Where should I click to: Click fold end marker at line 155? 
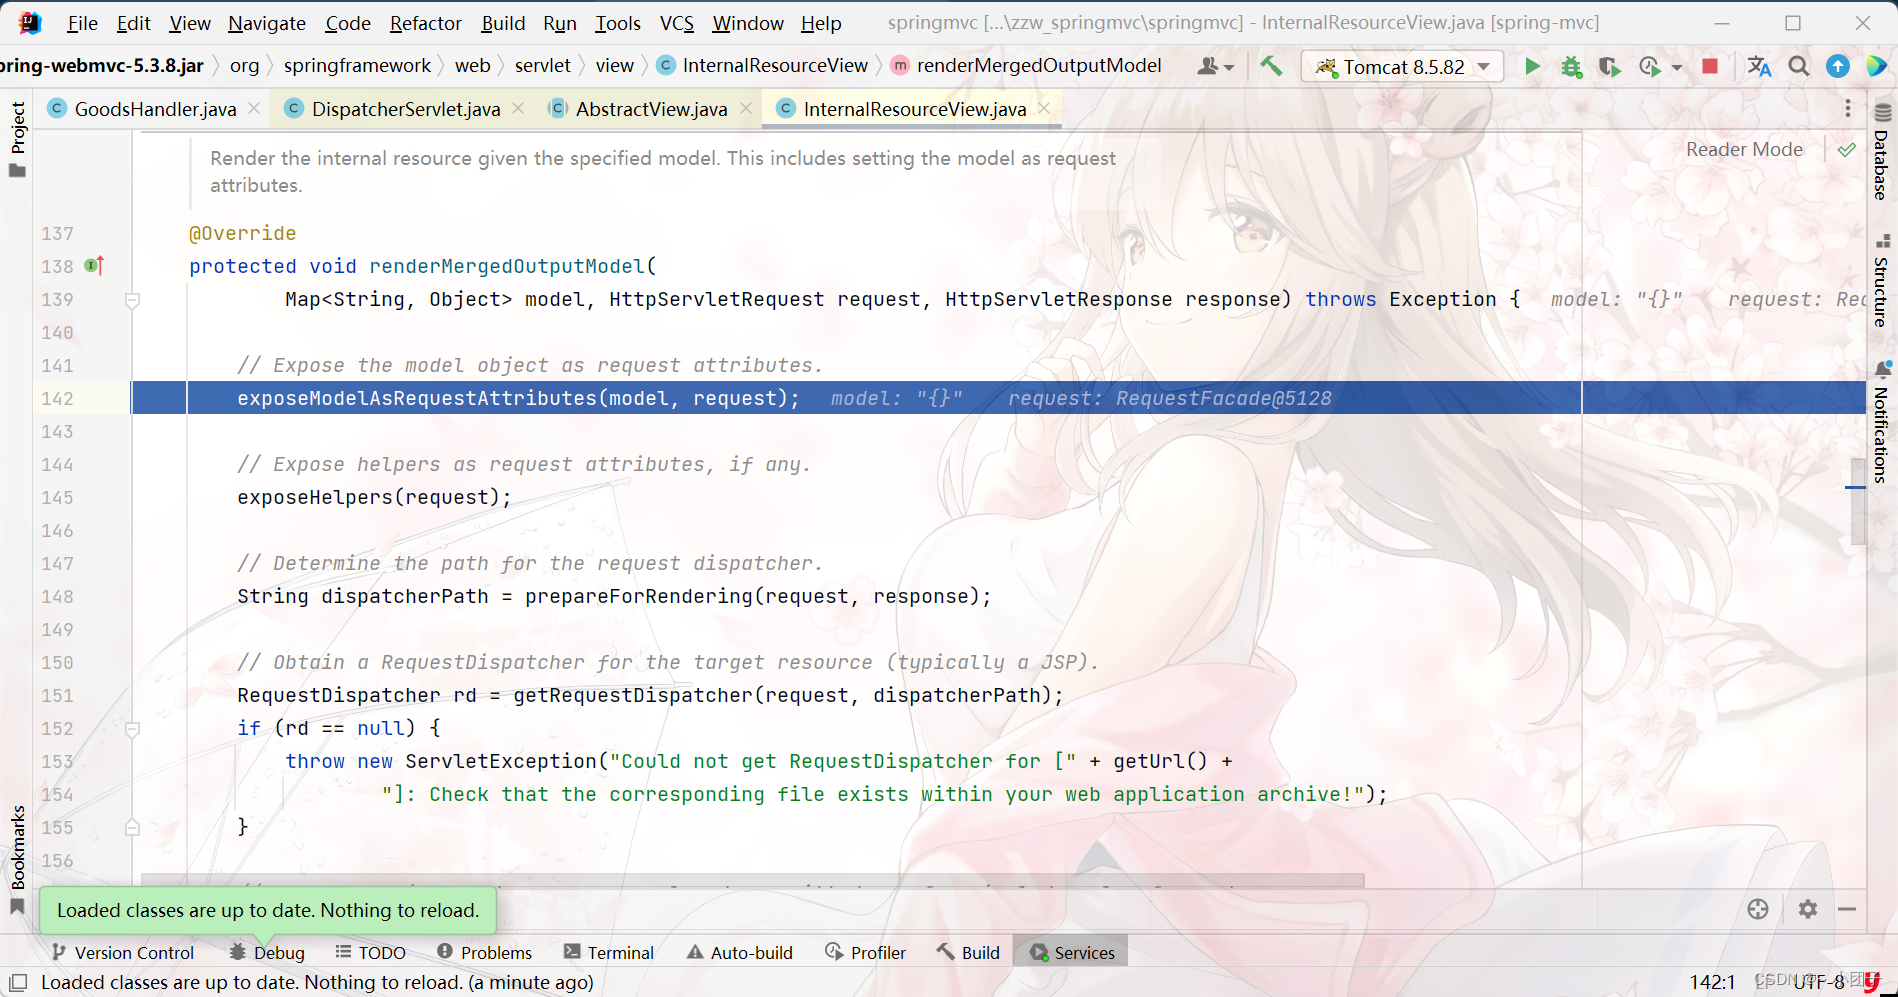coord(132,828)
